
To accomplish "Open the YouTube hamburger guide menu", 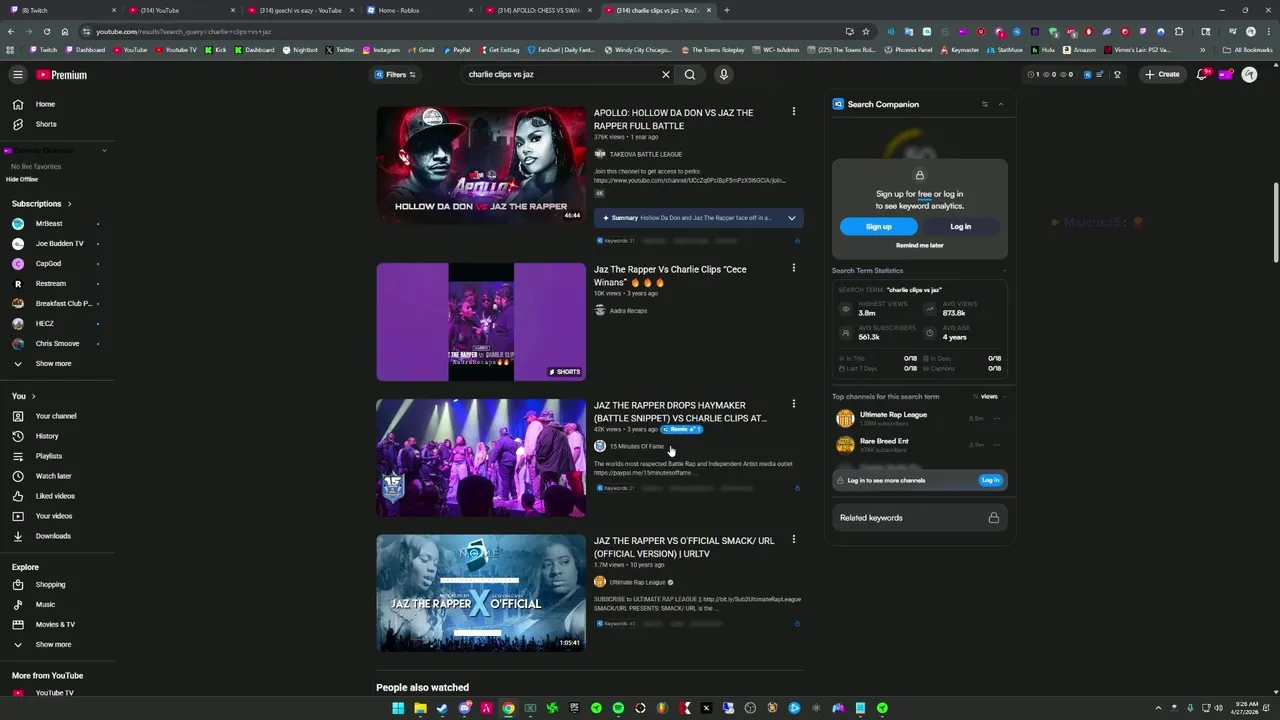I will pos(17,74).
